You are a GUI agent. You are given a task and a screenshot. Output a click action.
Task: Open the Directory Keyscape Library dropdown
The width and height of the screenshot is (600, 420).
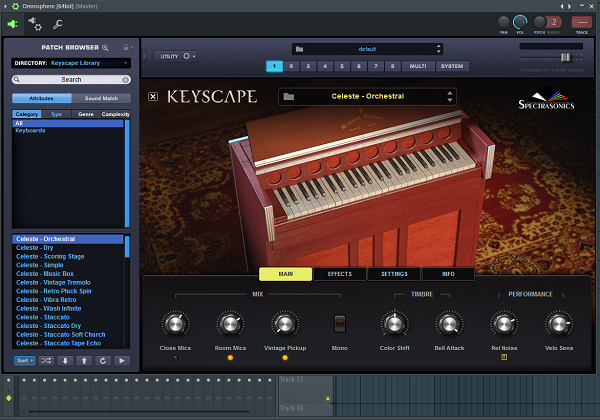point(71,63)
